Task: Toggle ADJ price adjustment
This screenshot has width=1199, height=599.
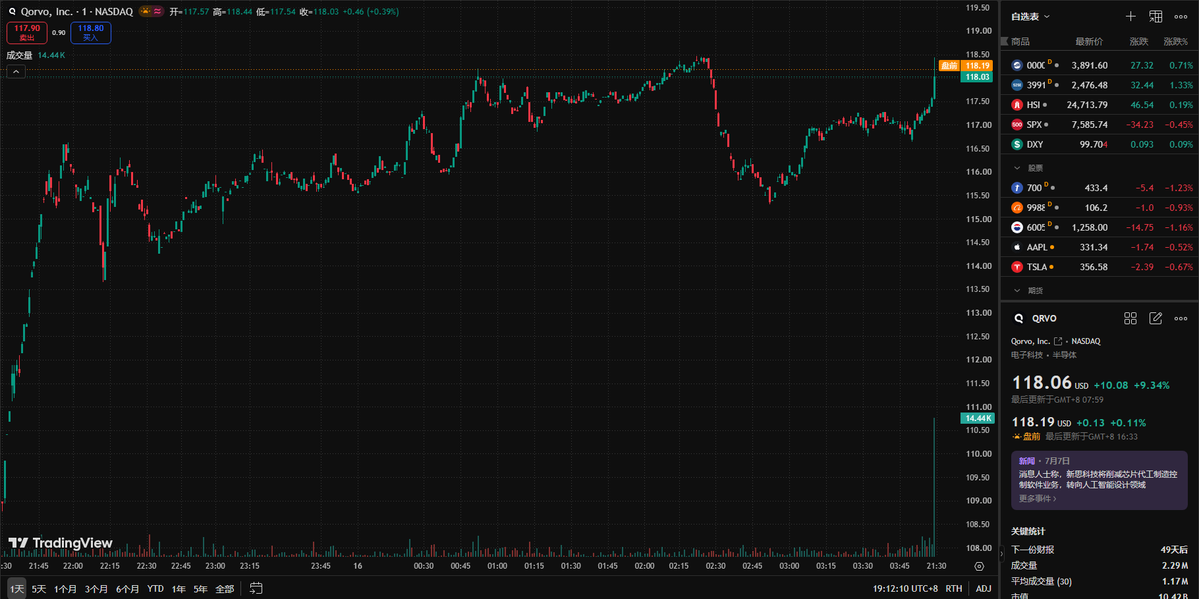Action: click(x=983, y=588)
